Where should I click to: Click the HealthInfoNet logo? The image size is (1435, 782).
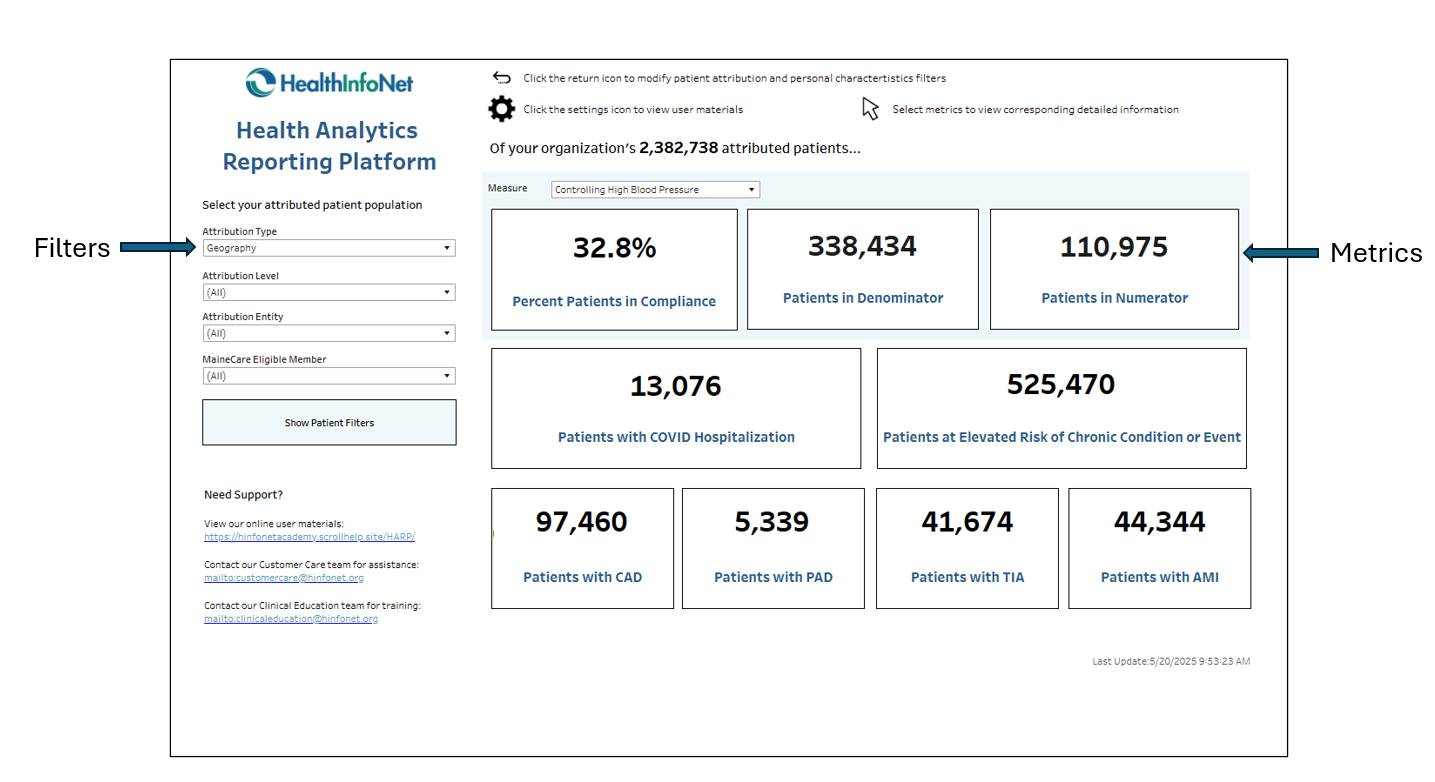coord(329,82)
